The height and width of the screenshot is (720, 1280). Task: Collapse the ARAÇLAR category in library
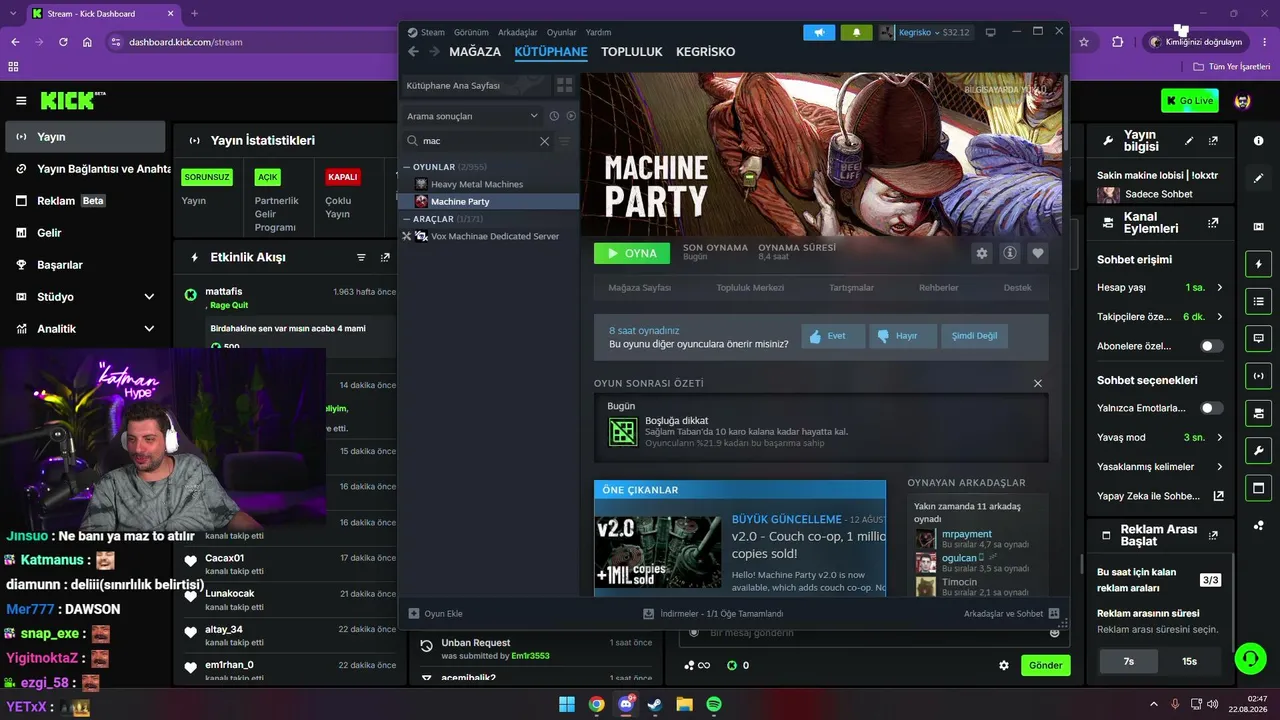coord(406,219)
